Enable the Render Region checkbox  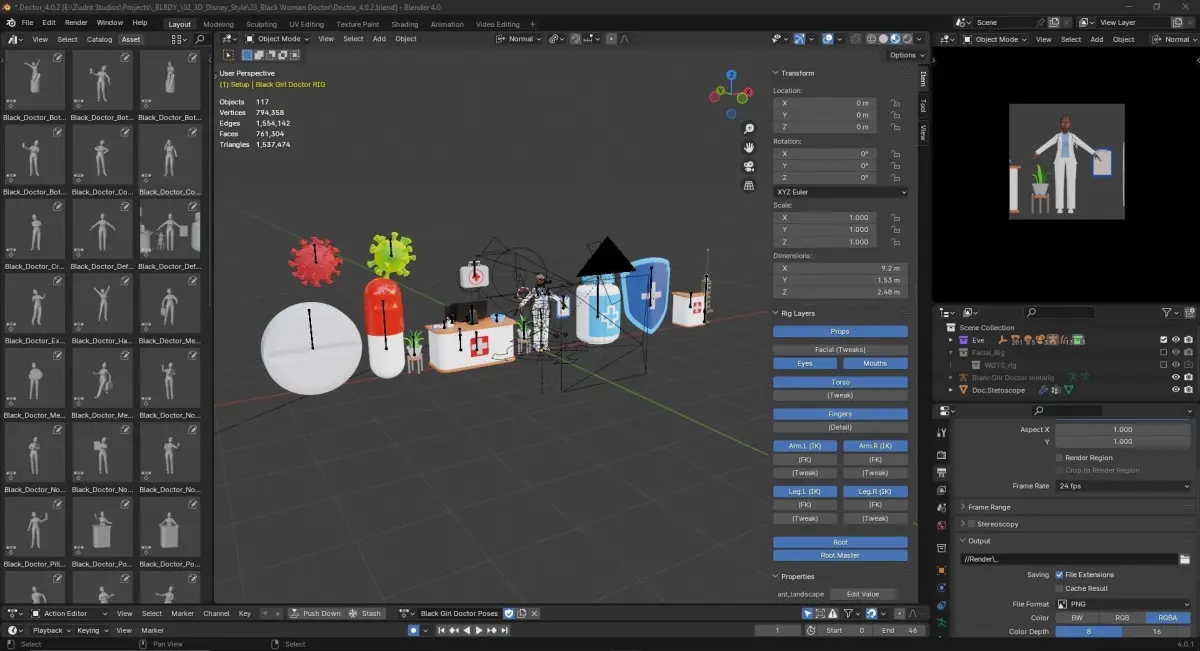pyautogui.click(x=1059, y=458)
